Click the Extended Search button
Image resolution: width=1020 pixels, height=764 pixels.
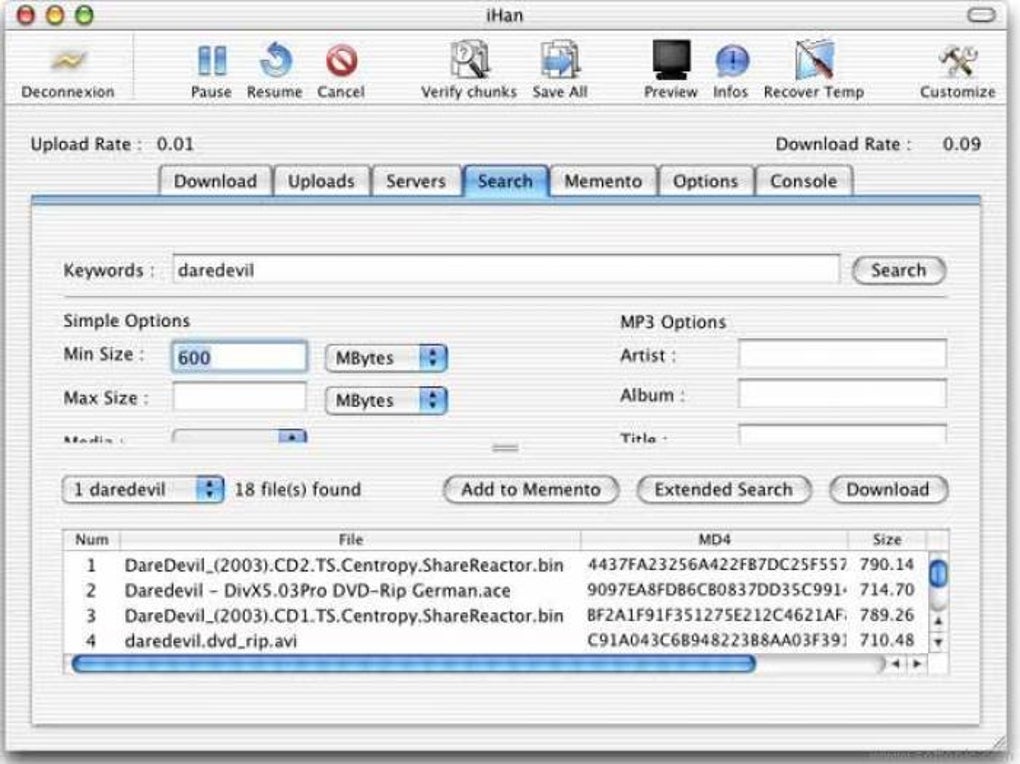coord(722,490)
